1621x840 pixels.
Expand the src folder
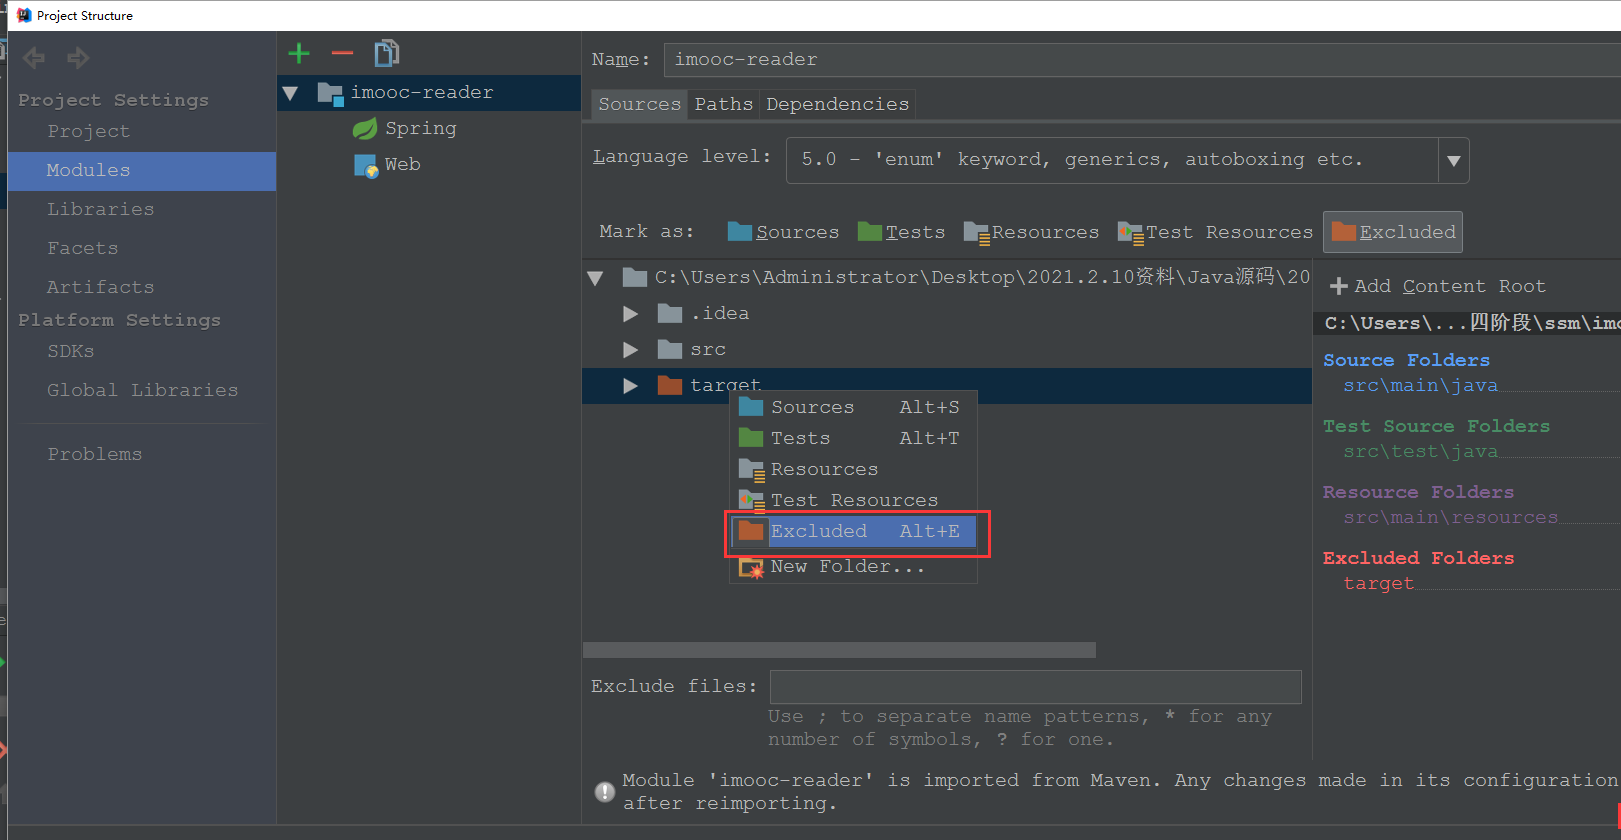(x=630, y=350)
